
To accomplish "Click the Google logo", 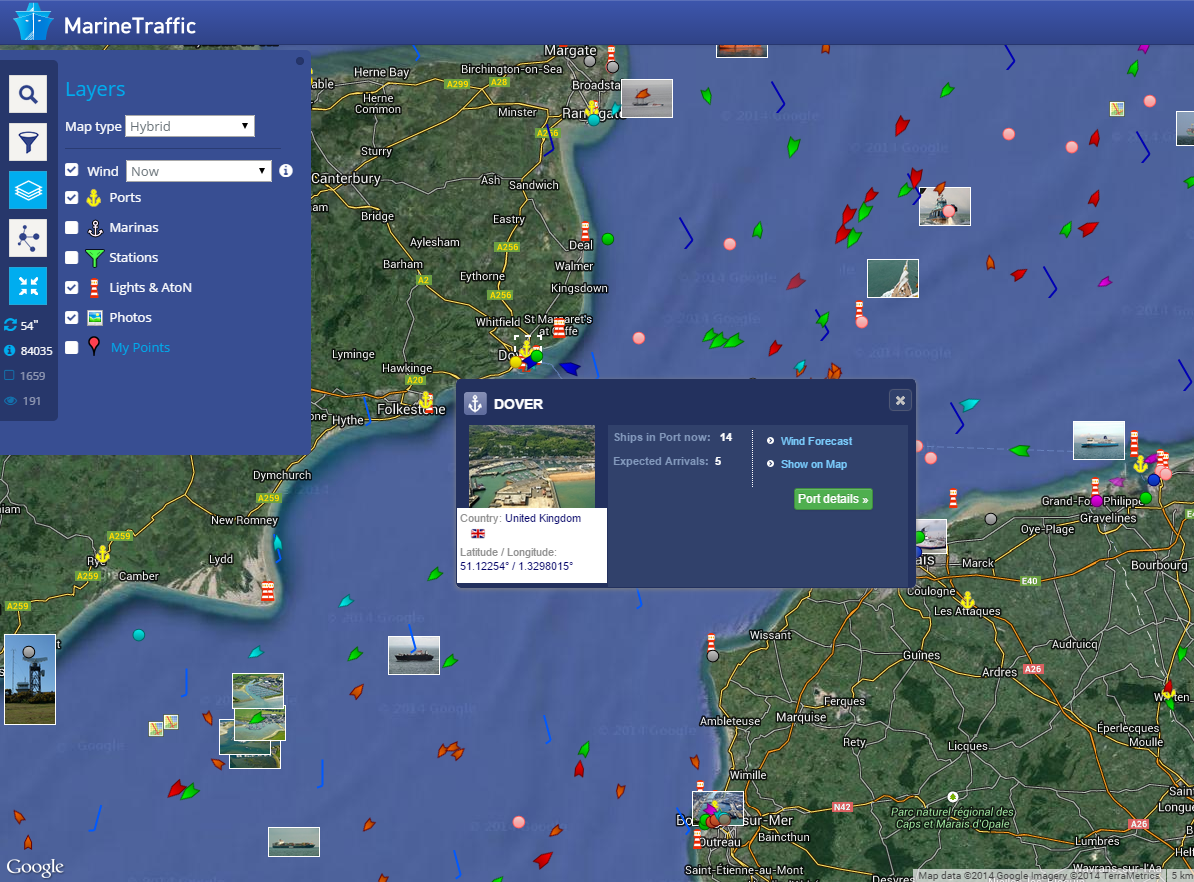I will pos(35,867).
